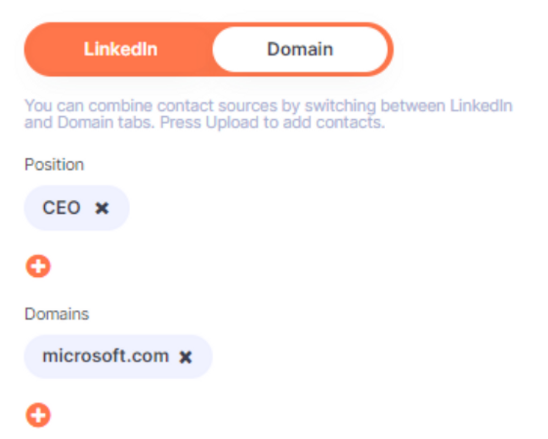This screenshot has width=548, height=439.
Task: Click the Position field label
Action: pos(54,164)
